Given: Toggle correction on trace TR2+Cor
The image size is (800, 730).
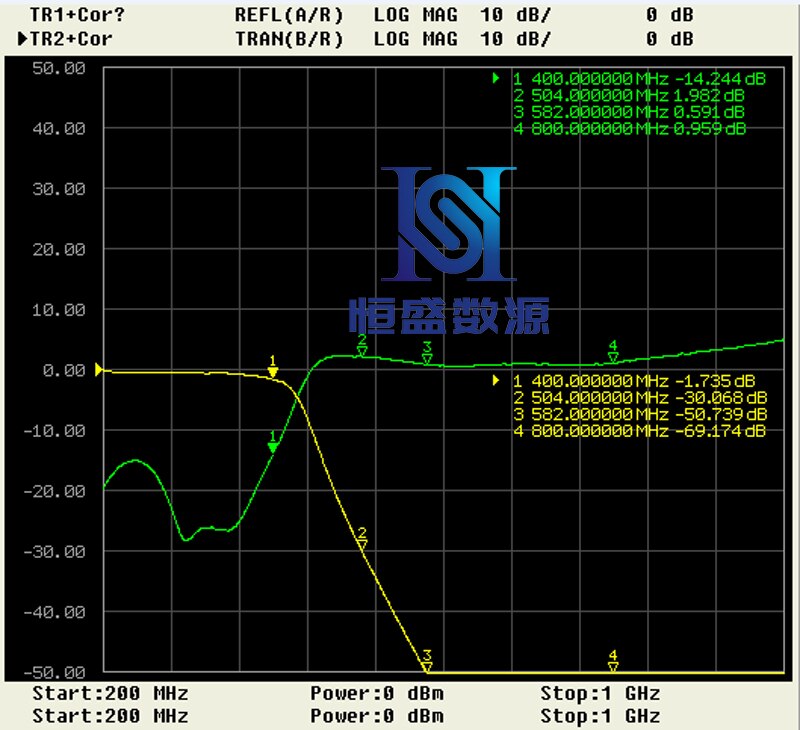Looking at the screenshot, I should 70,39.
